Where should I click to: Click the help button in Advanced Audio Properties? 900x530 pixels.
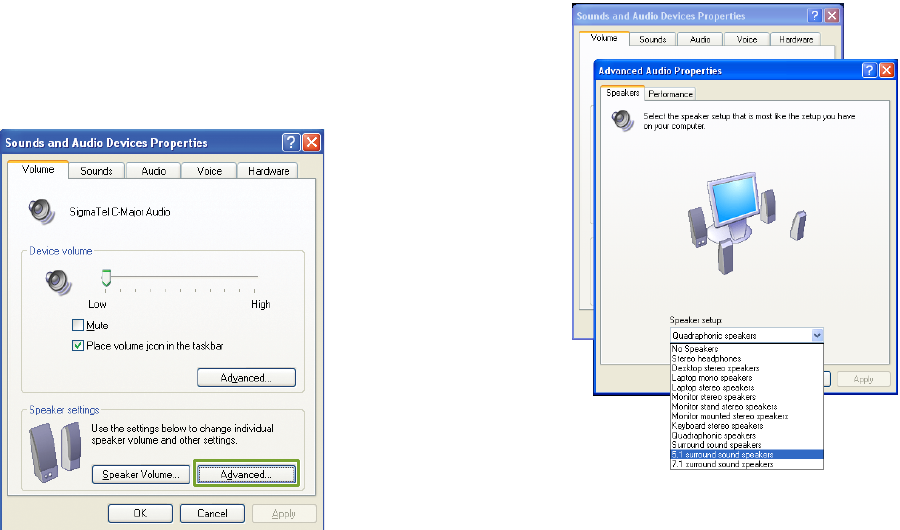(x=870, y=70)
